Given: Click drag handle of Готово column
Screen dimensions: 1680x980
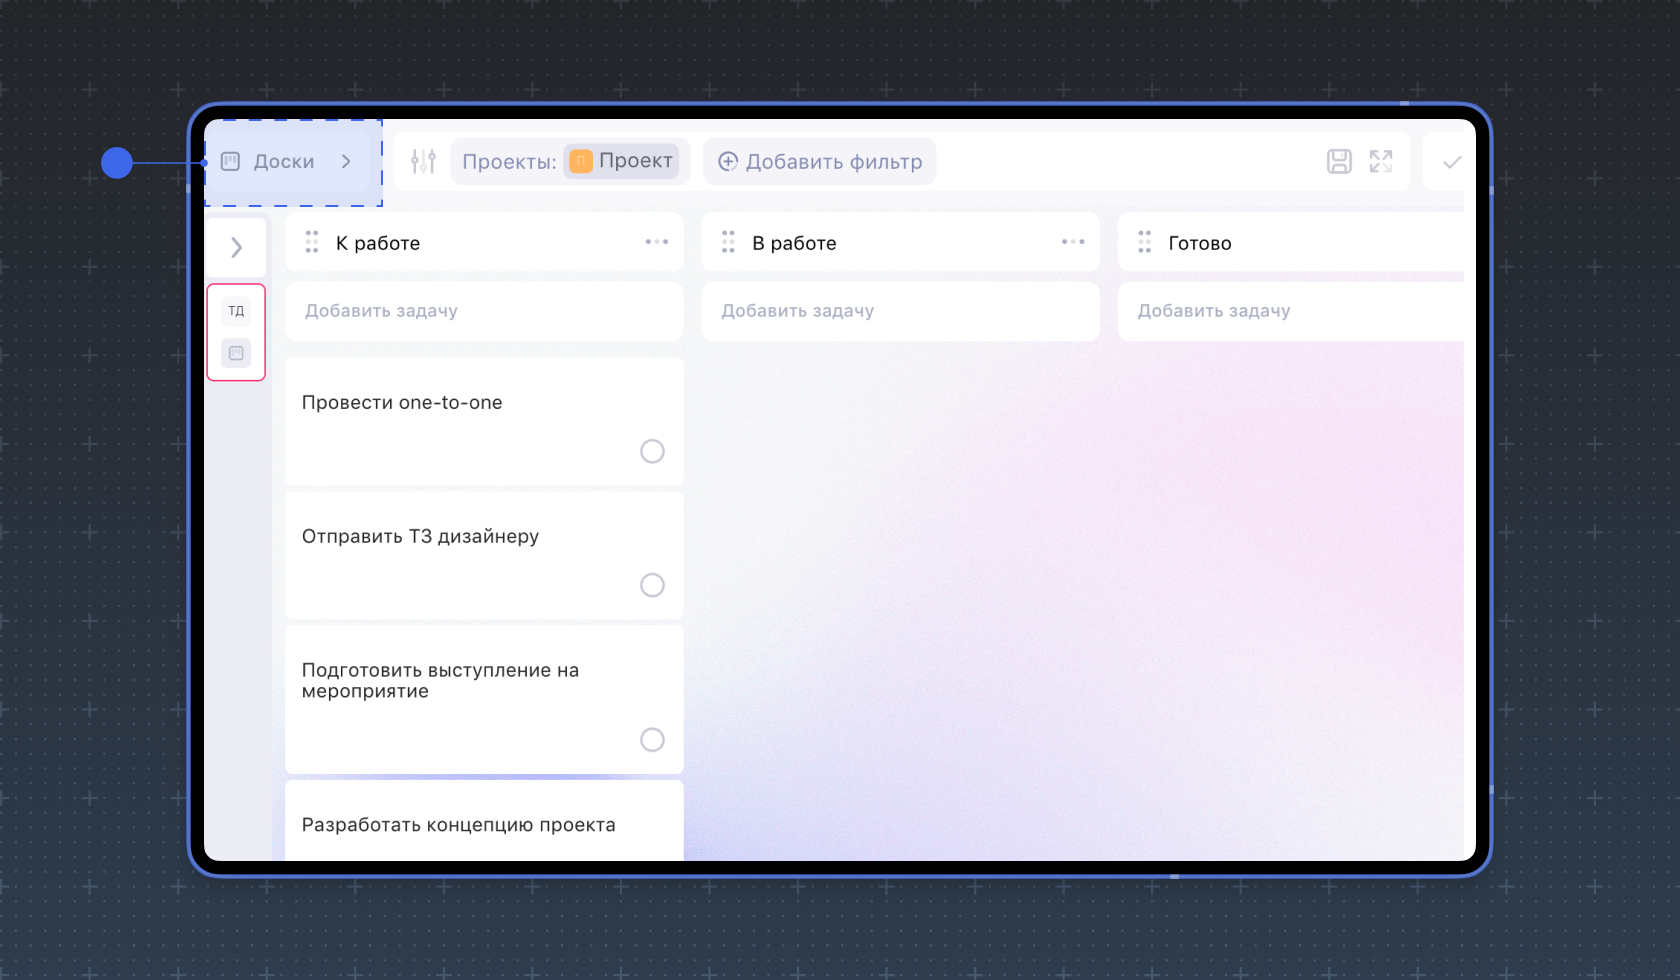Looking at the screenshot, I should pyautogui.click(x=1144, y=242).
